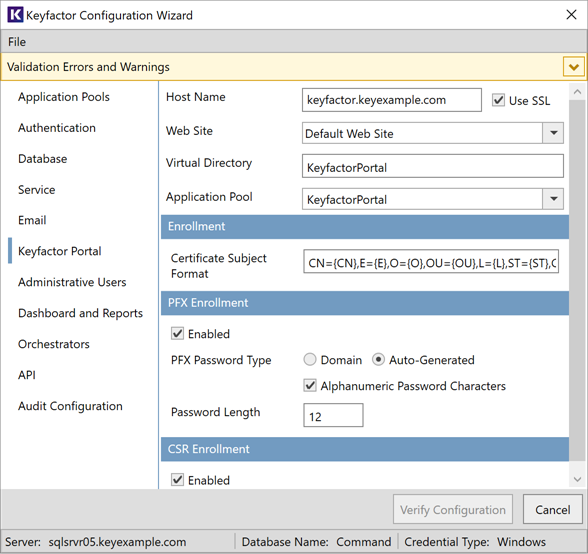
Task: Click server name sqlsrvr05.keyexample.com in status bar
Action: click(x=117, y=542)
